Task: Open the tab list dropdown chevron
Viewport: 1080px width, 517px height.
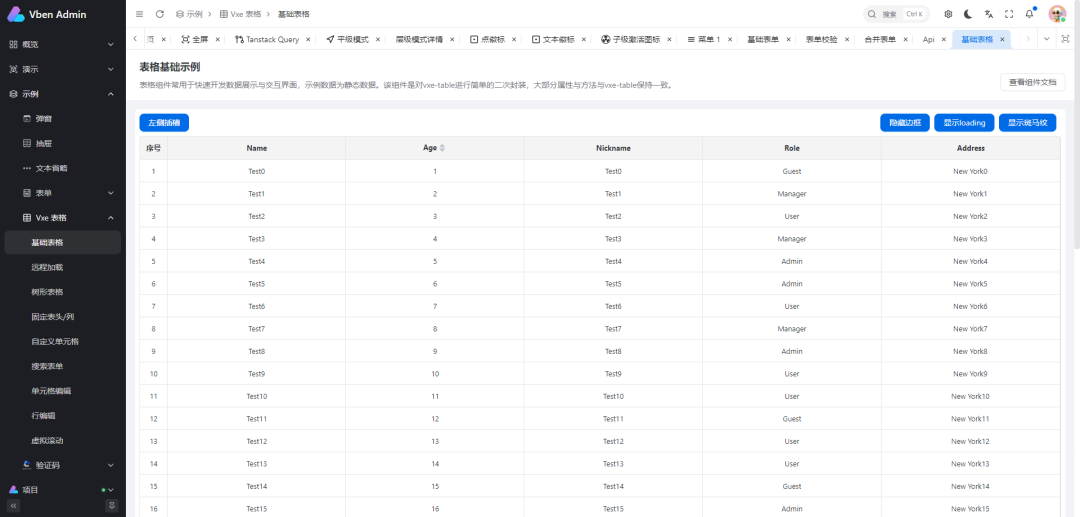Action: point(1046,39)
